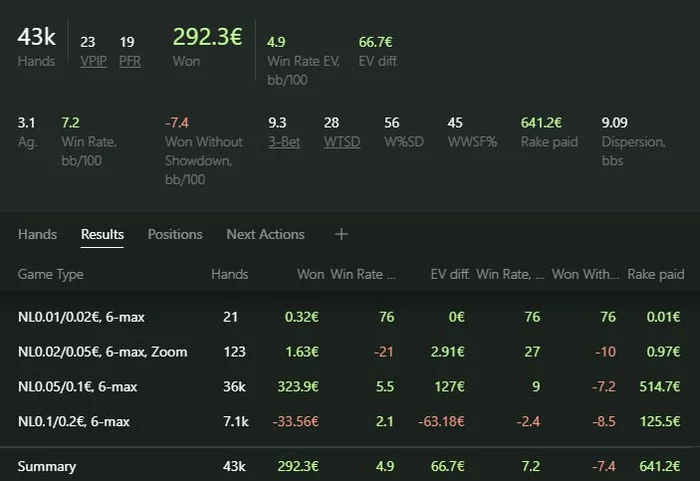The image size is (700, 481).
Task: Click the 292.3€ Won stat
Action: point(208,37)
